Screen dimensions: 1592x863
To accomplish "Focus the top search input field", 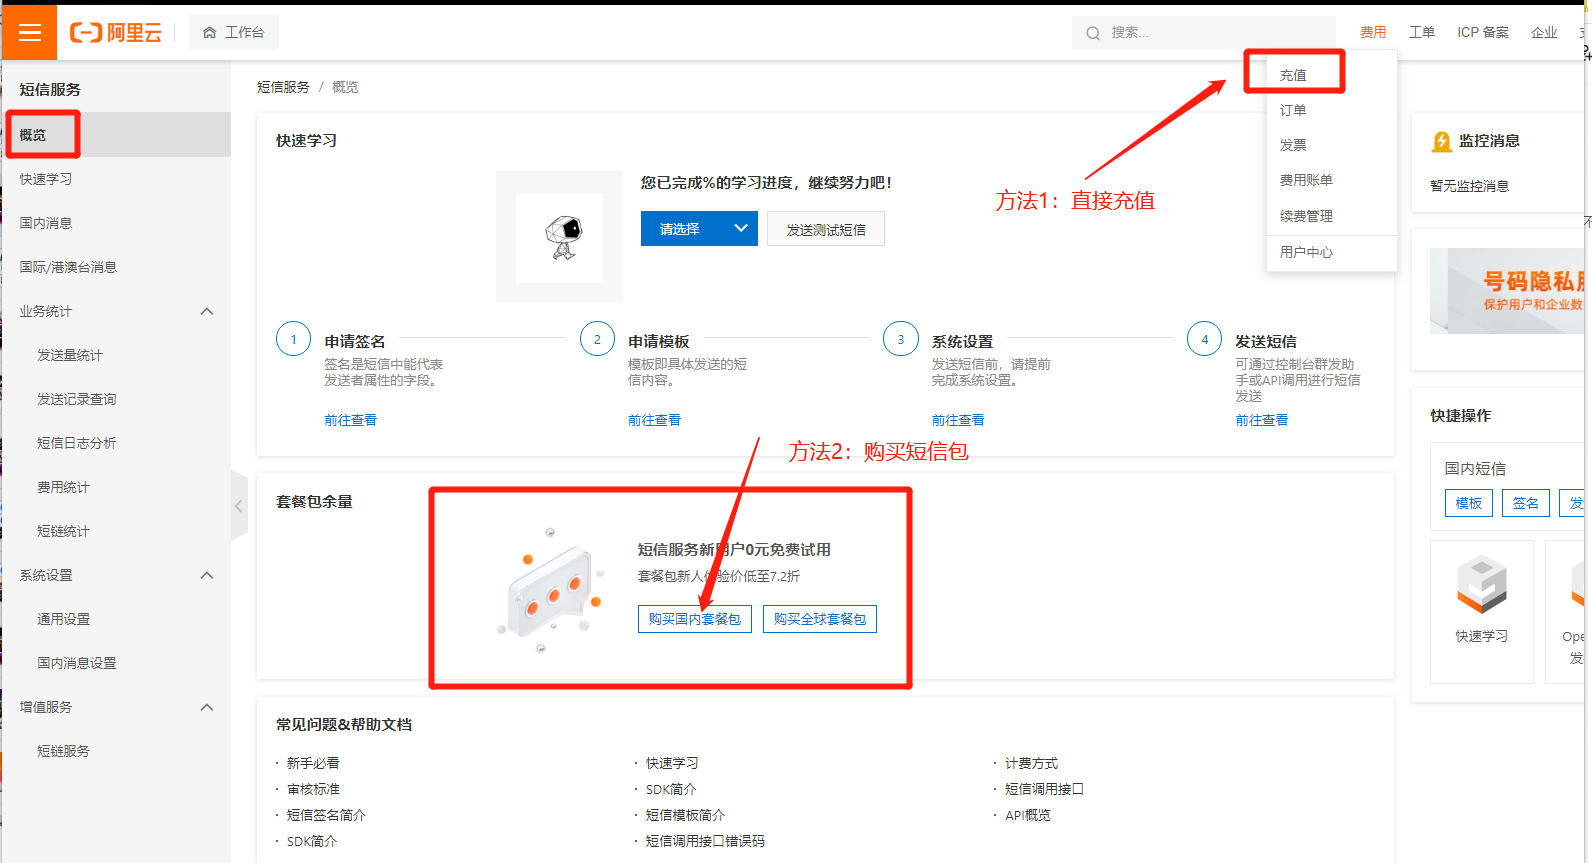I will click(1204, 33).
